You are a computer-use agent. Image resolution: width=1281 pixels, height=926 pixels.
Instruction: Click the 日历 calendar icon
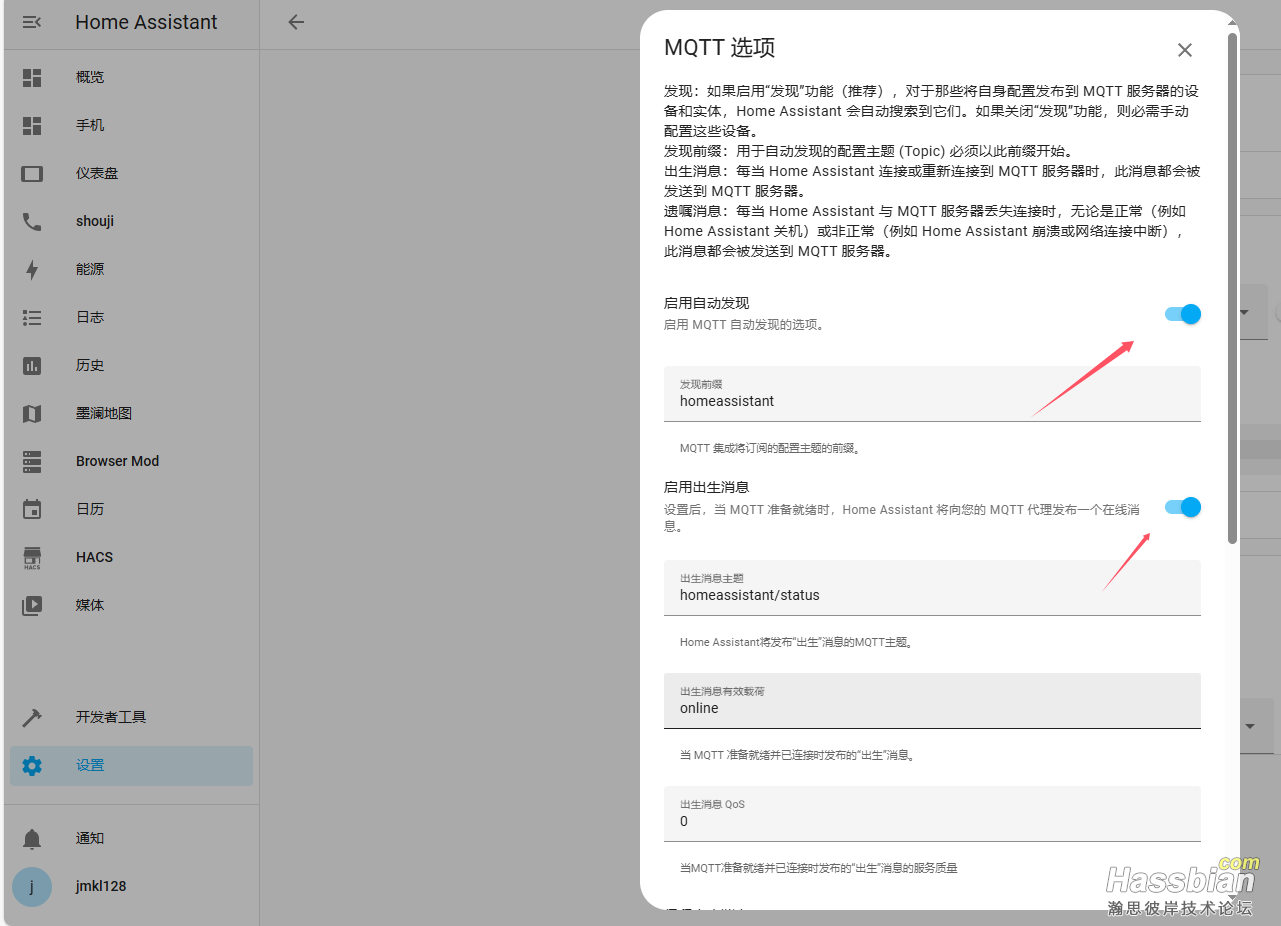32,509
